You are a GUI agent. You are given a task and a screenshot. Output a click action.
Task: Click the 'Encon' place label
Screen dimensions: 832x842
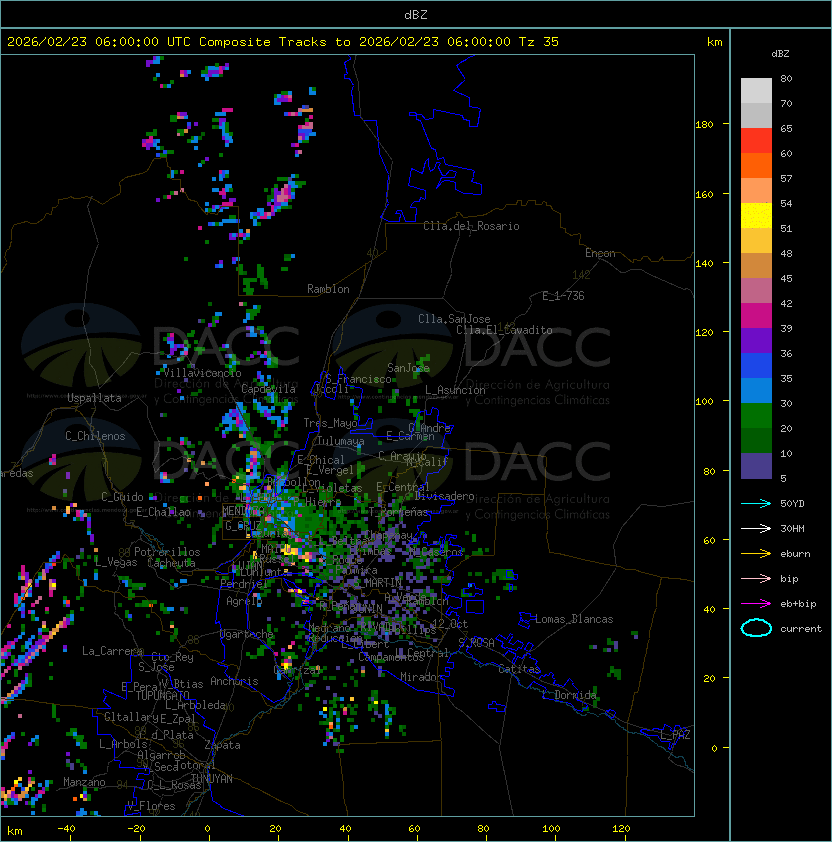(x=600, y=253)
